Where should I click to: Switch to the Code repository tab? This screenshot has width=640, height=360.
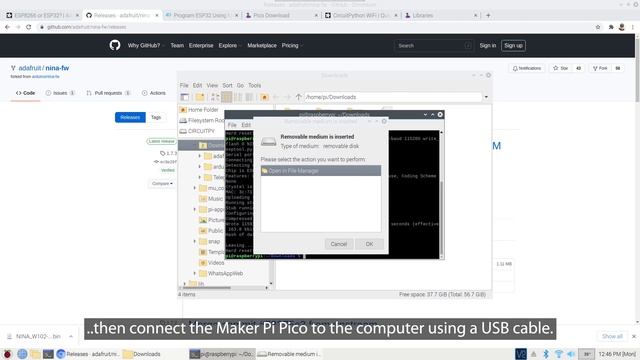click(25, 93)
